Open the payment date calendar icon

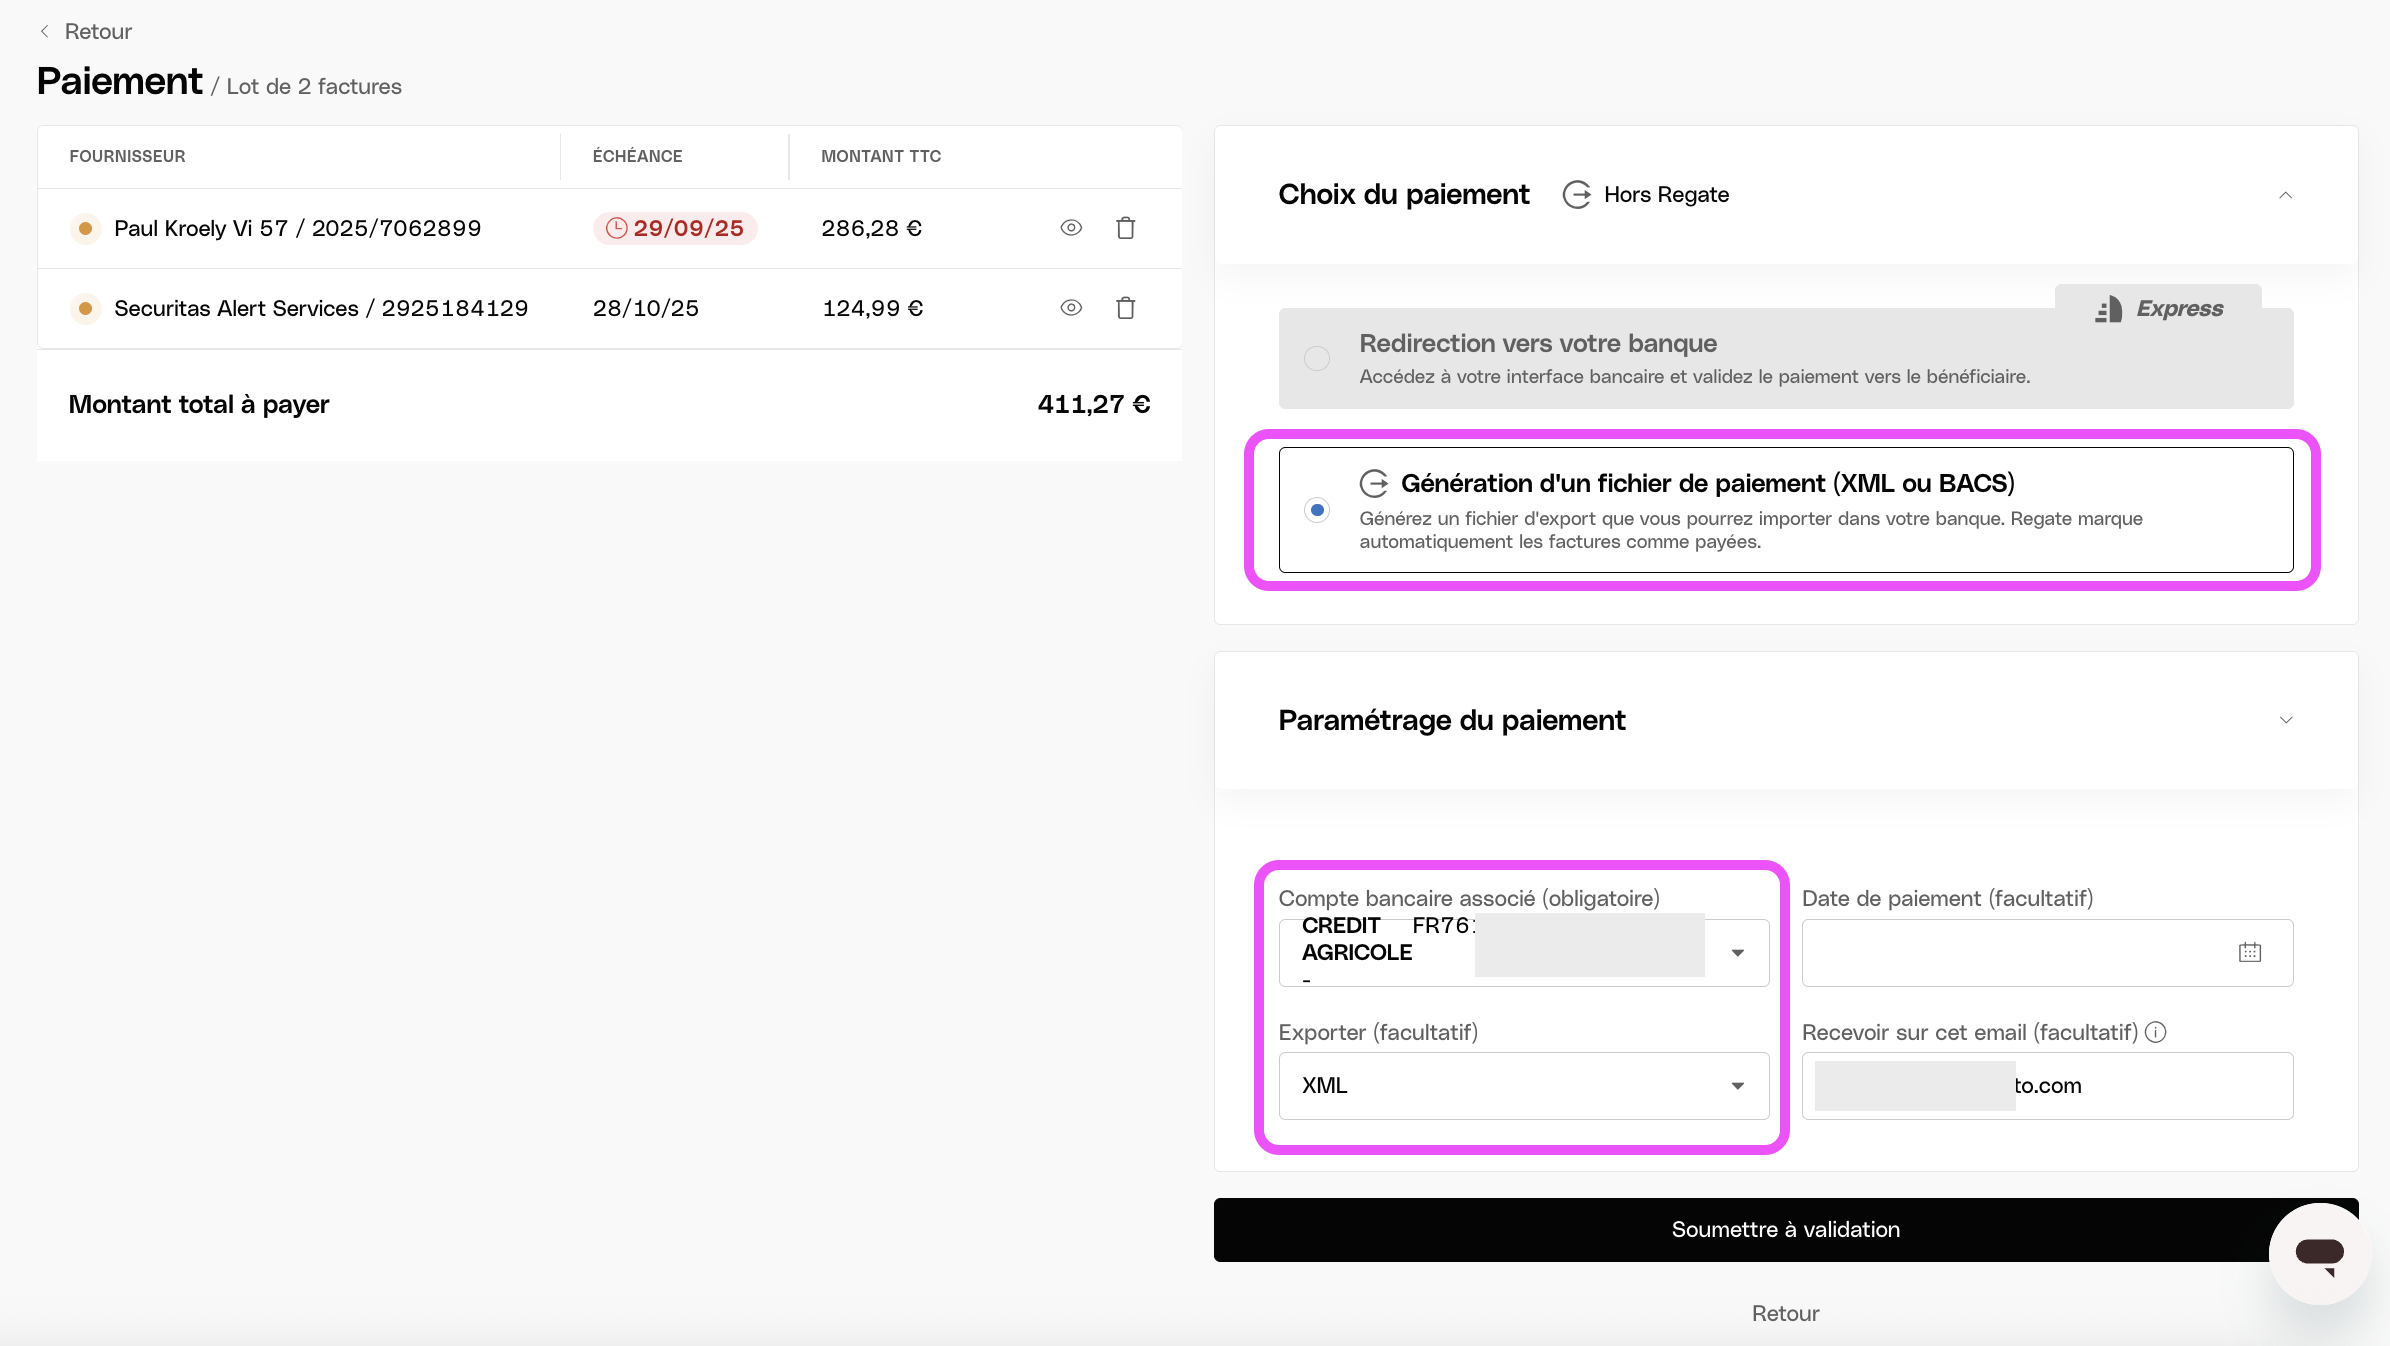point(2250,952)
